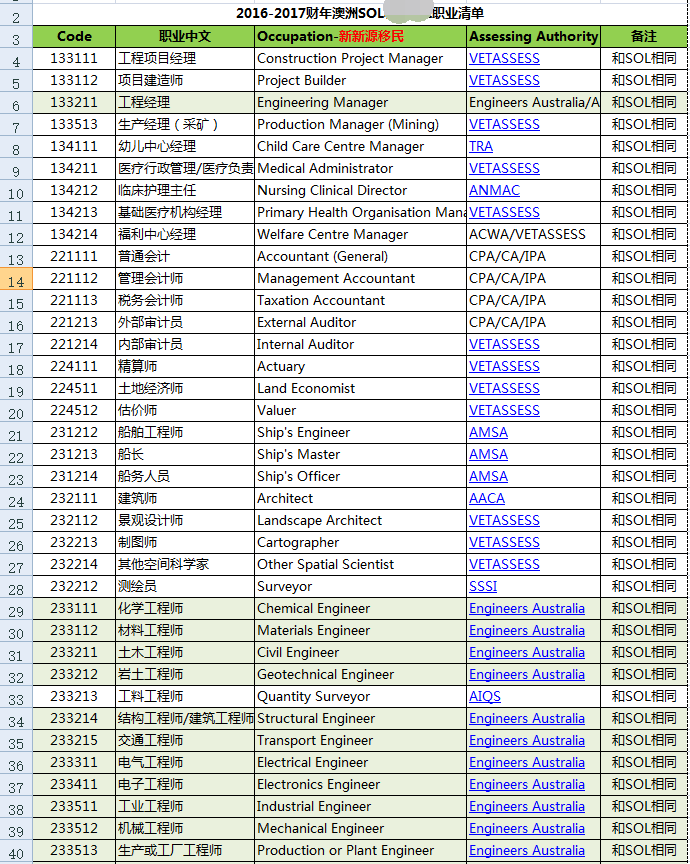
Task: Open VETASSESS link for Actuary
Action: [504, 366]
